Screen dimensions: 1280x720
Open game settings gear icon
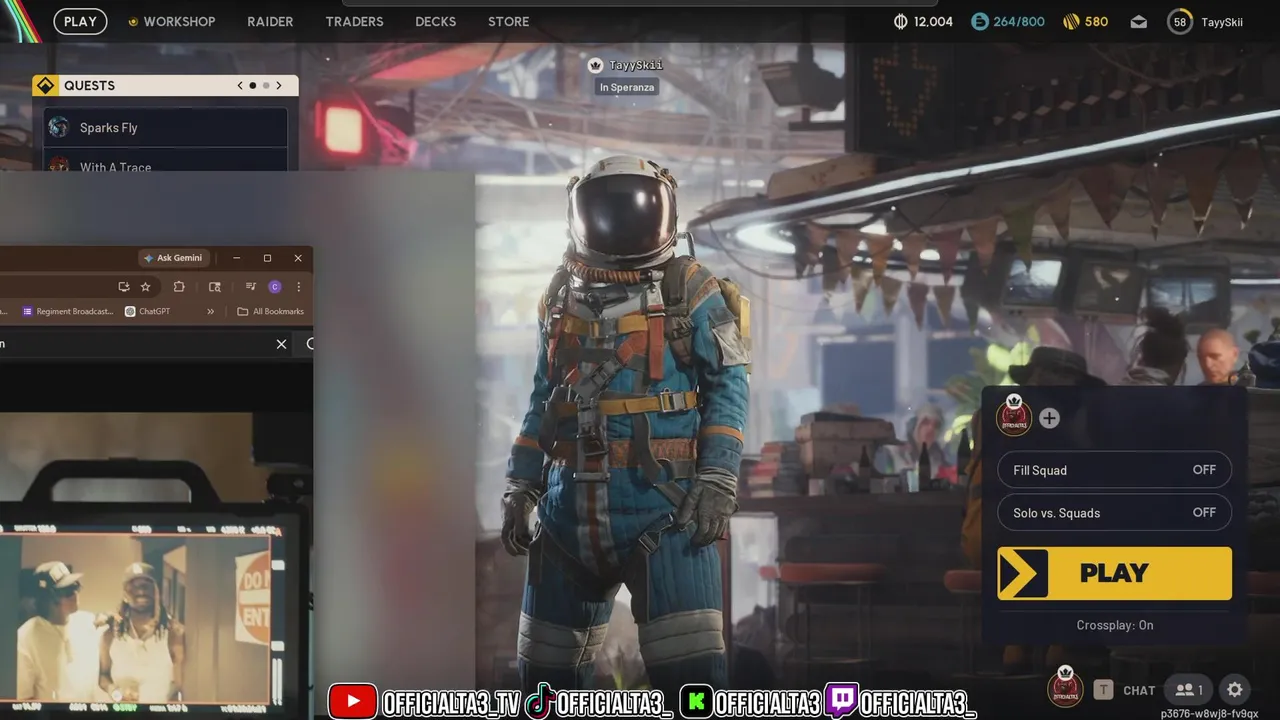[1235, 689]
